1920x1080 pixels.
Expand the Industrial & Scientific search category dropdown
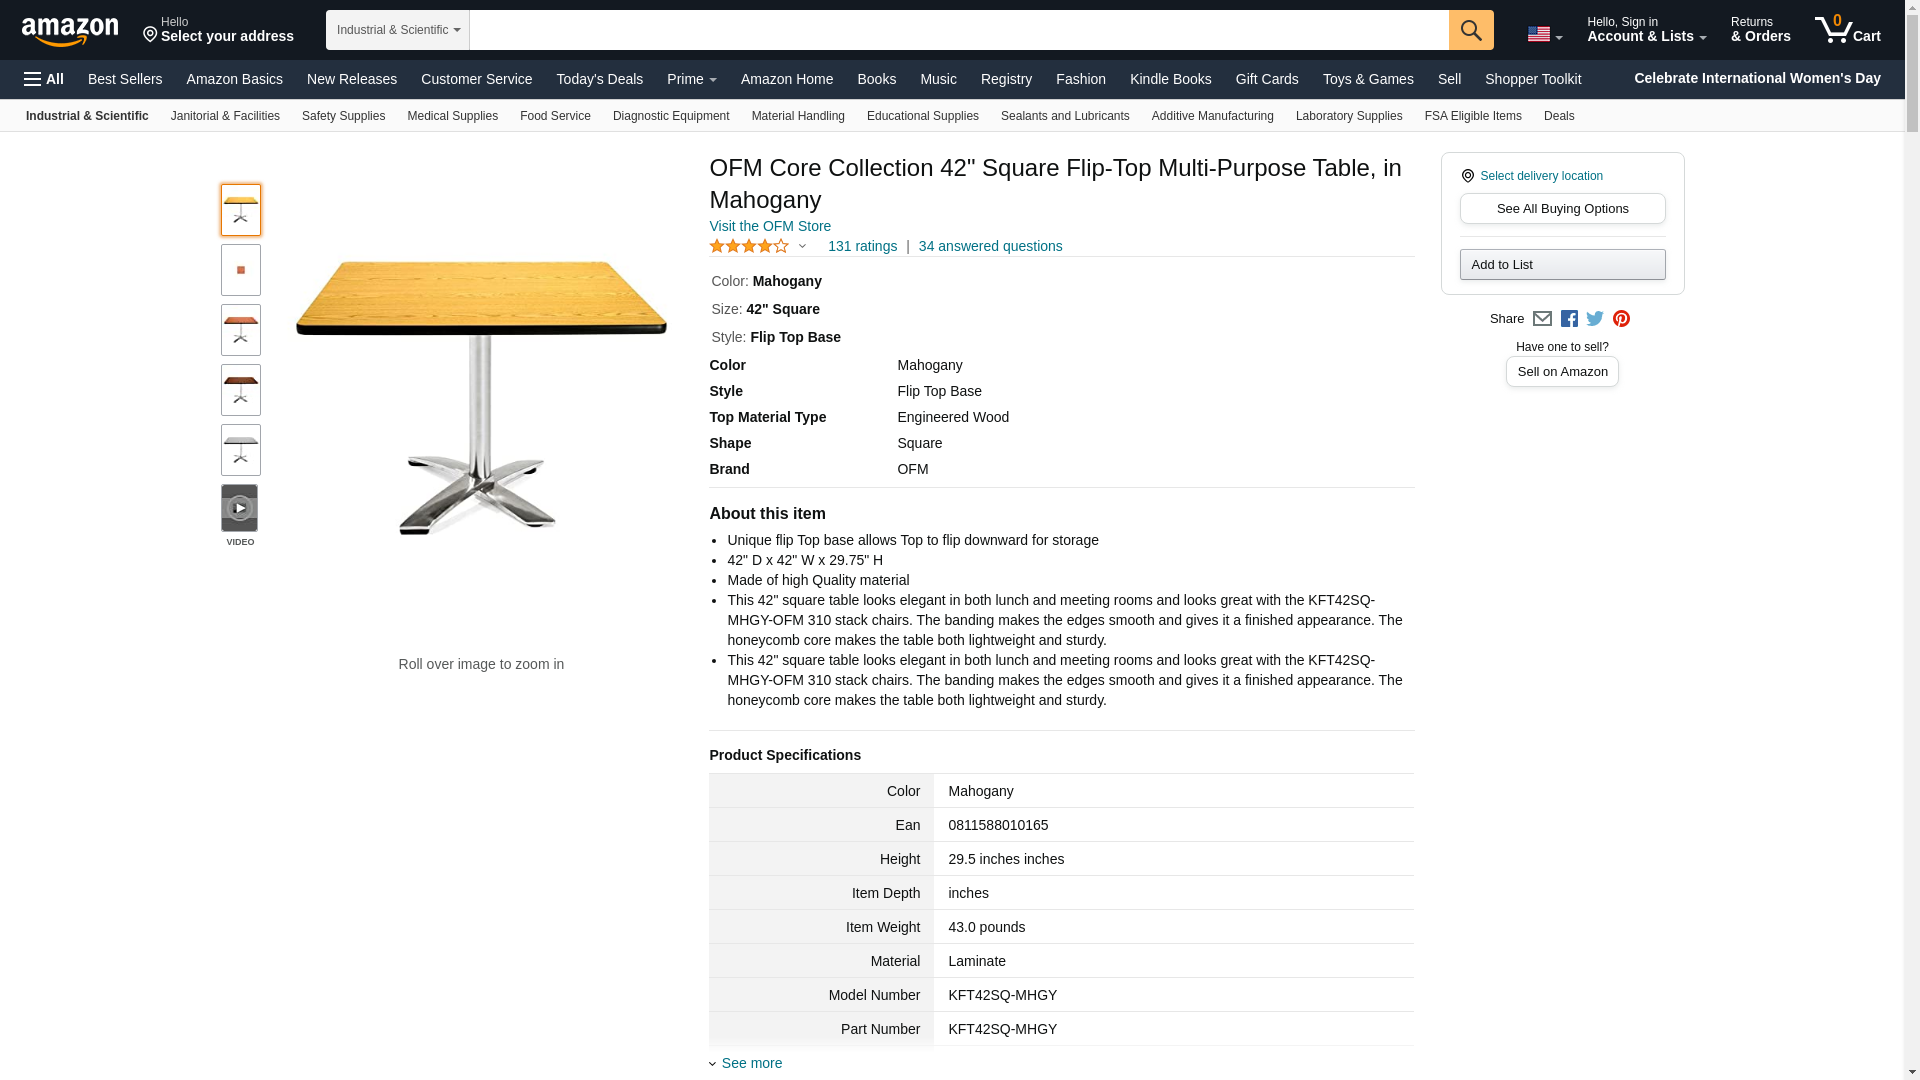397,30
